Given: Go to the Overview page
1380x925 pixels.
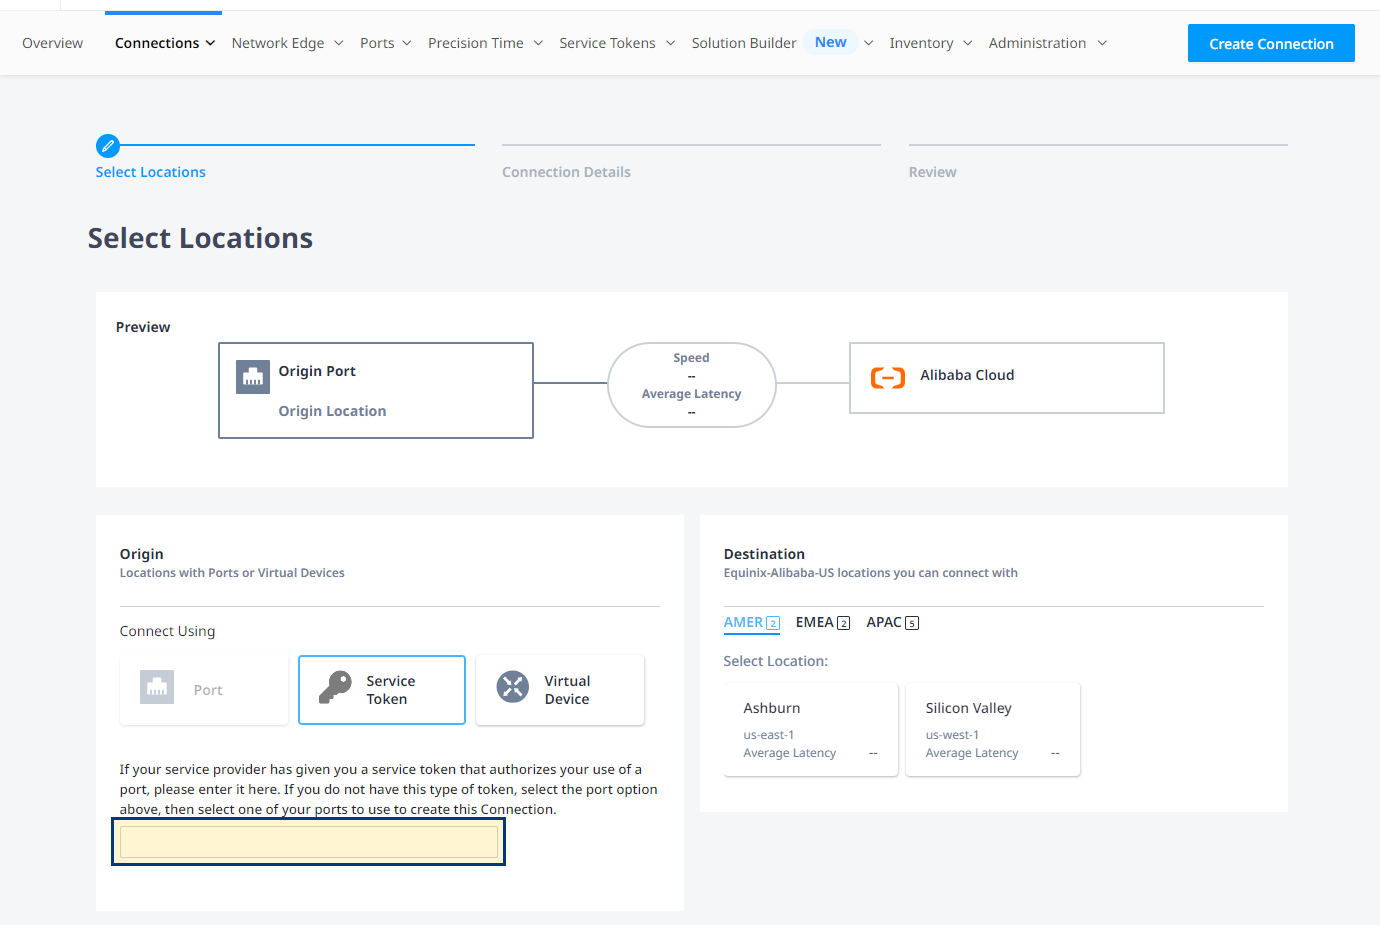Looking at the screenshot, I should 53,43.
